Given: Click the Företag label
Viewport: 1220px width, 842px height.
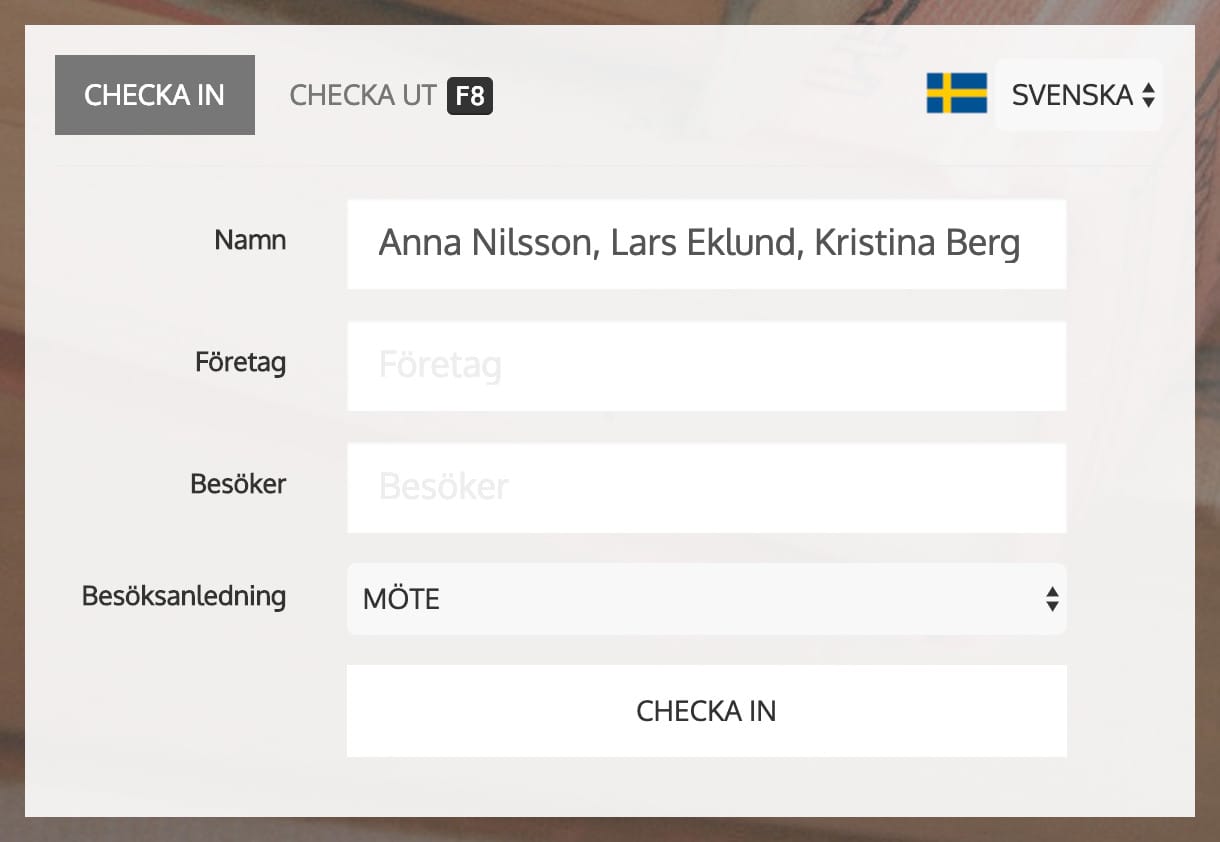Looking at the screenshot, I should pyautogui.click(x=240, y=362).
